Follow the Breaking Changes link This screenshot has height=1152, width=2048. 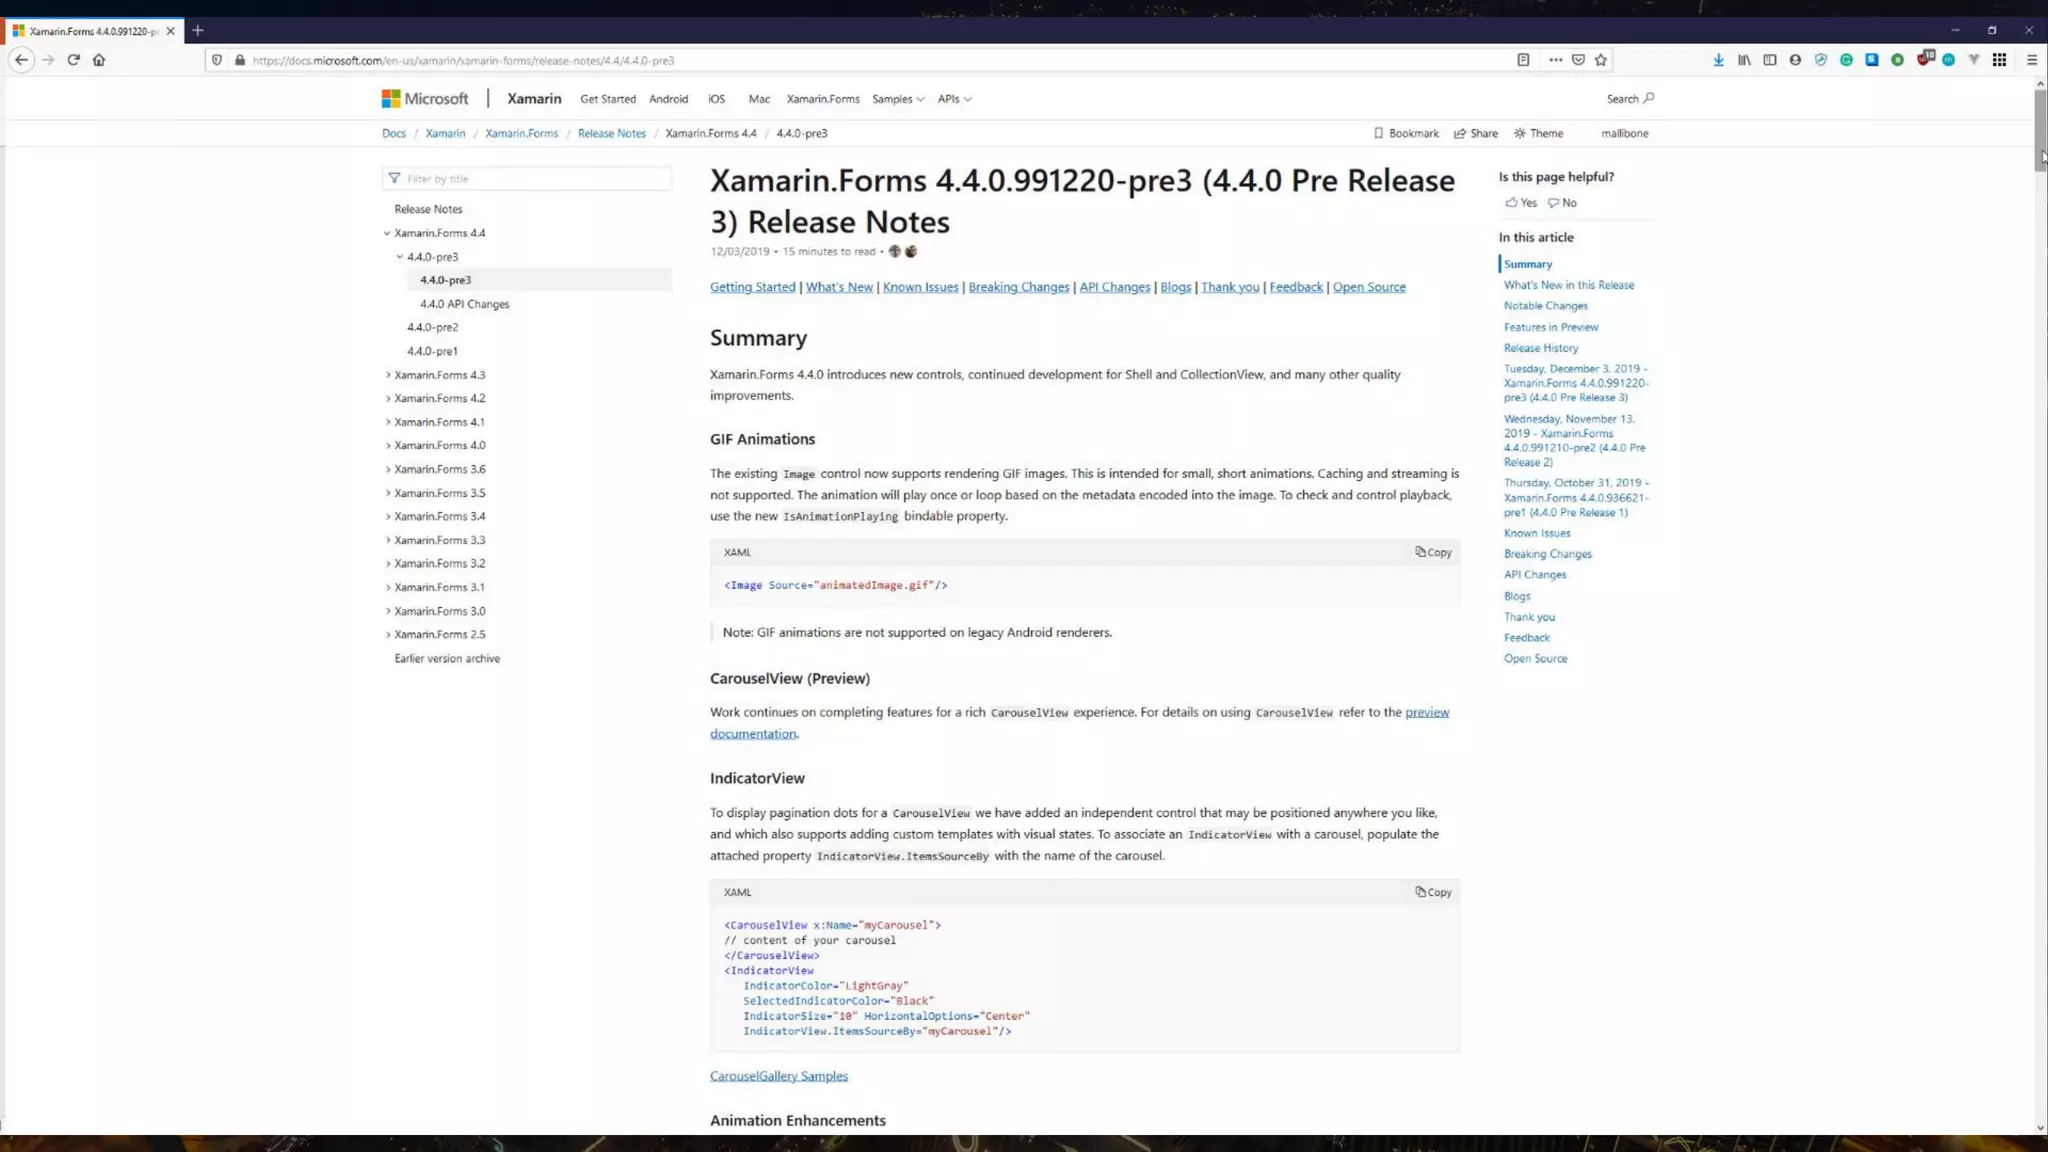[1018, 287]
